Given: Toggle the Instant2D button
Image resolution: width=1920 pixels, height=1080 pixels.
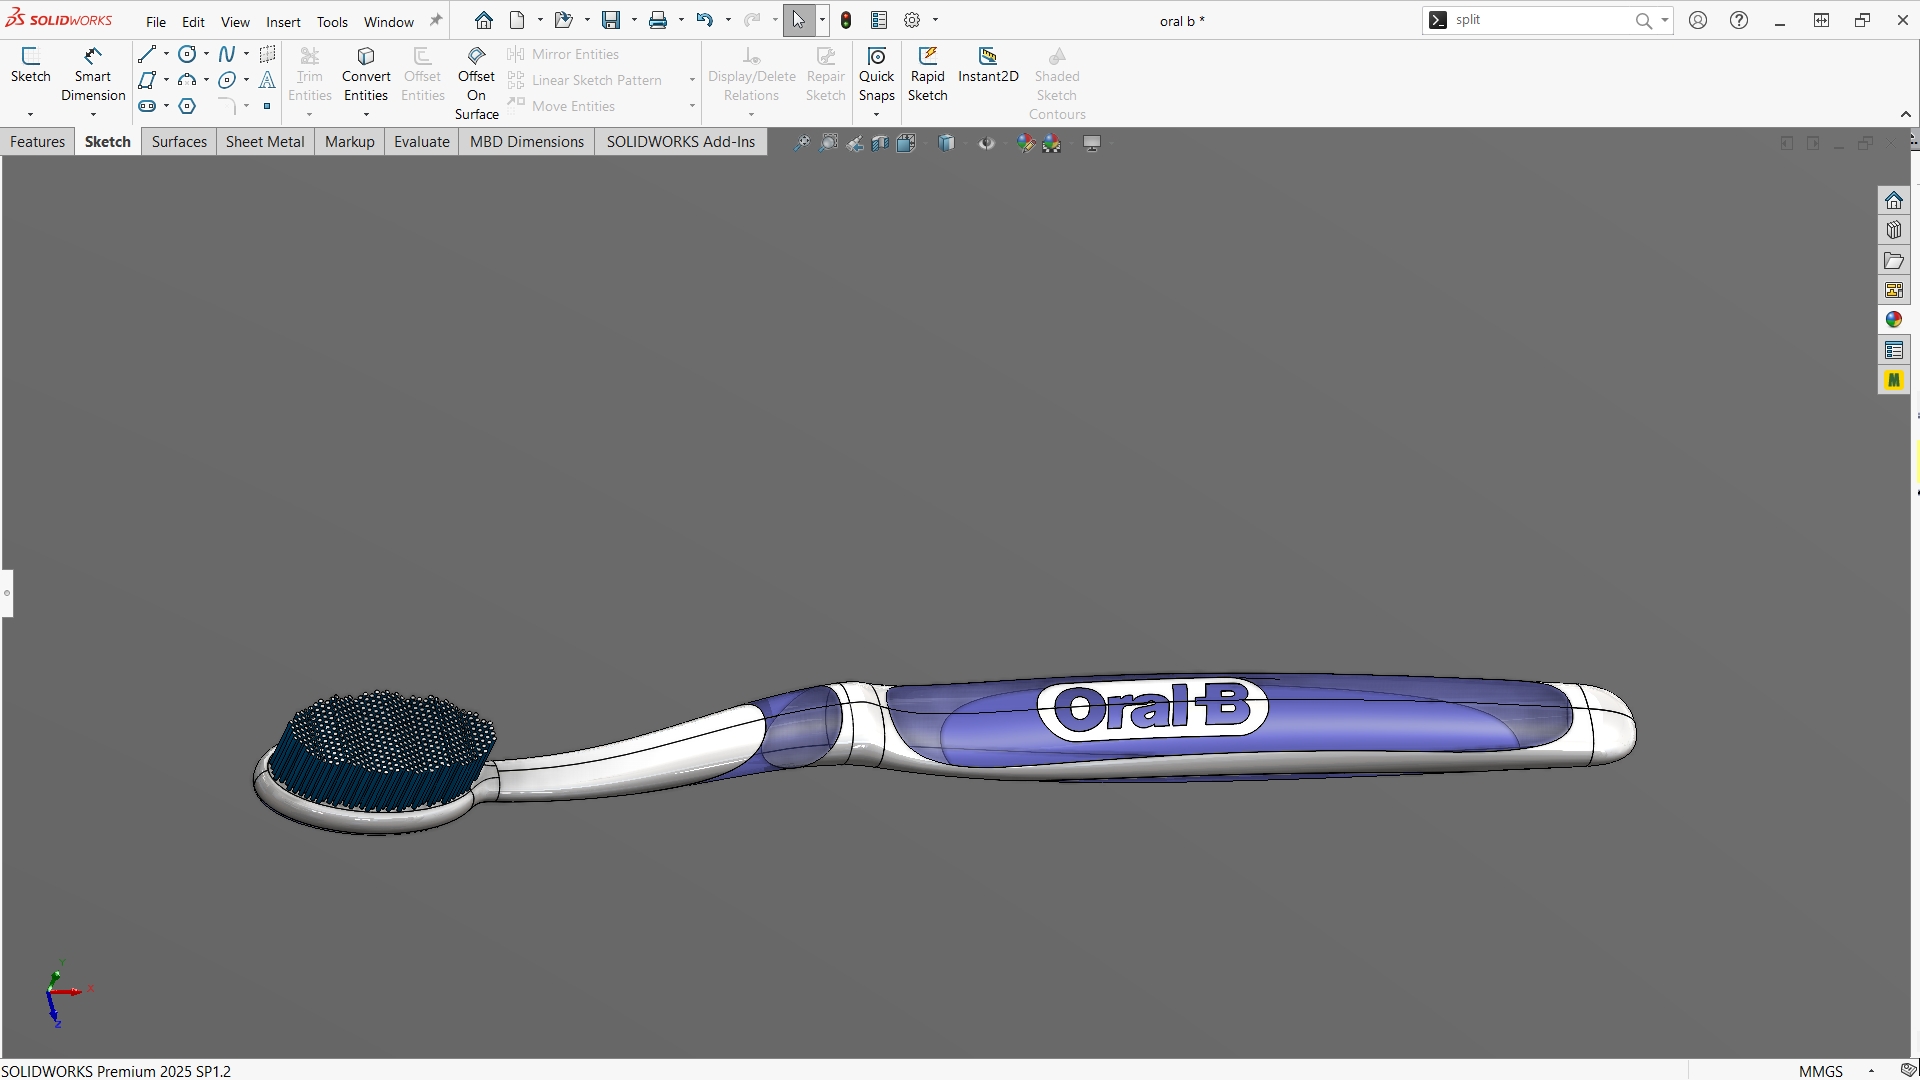Looking at the screenshot, I should (x=988, y=66).
